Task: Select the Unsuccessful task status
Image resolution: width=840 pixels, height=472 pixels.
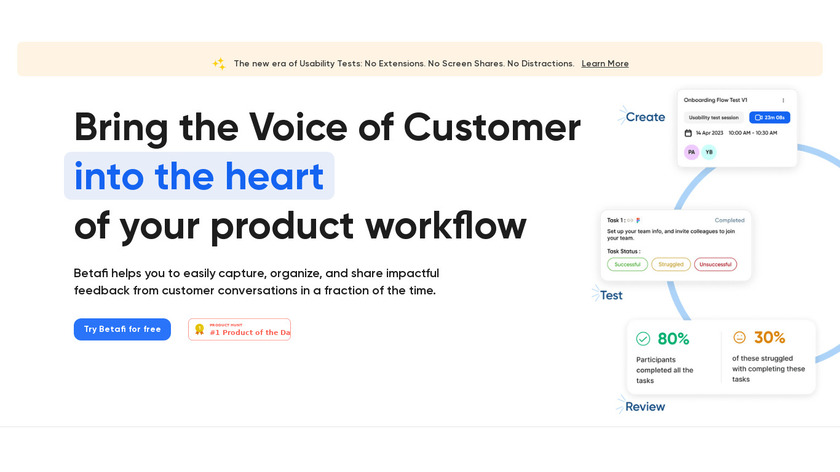Action: pyautogui.click(x=715, y=264)
